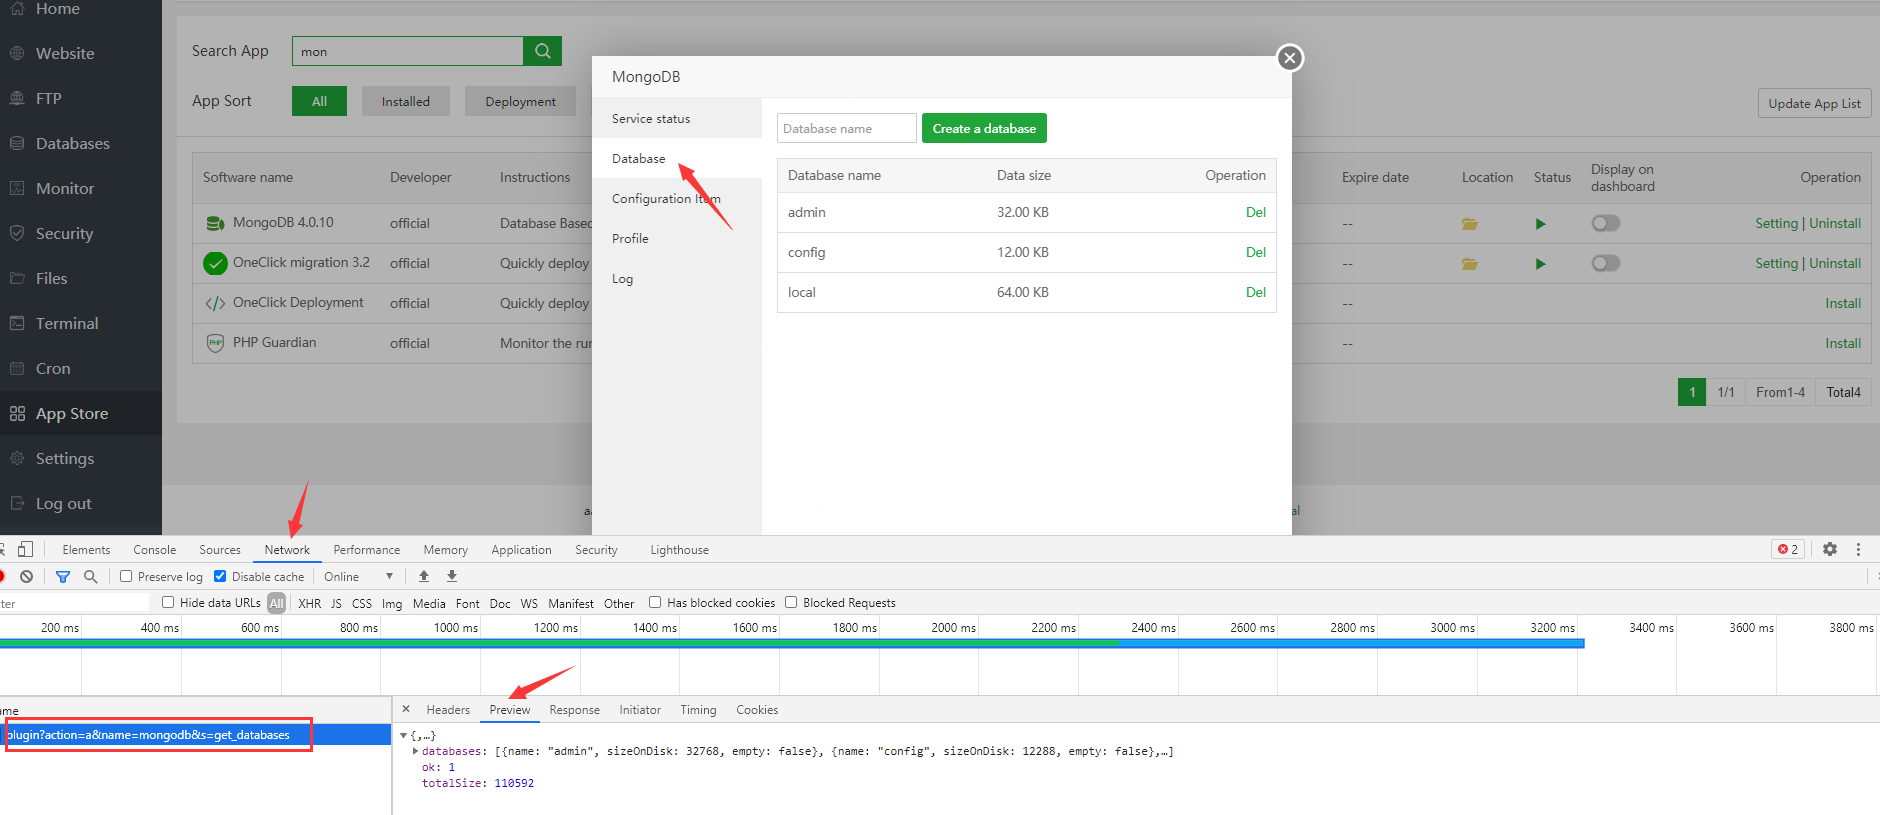This screenshot has height=815, width=1880.
Task: Open Website from the left sidebar
Action: pos(65,53)
